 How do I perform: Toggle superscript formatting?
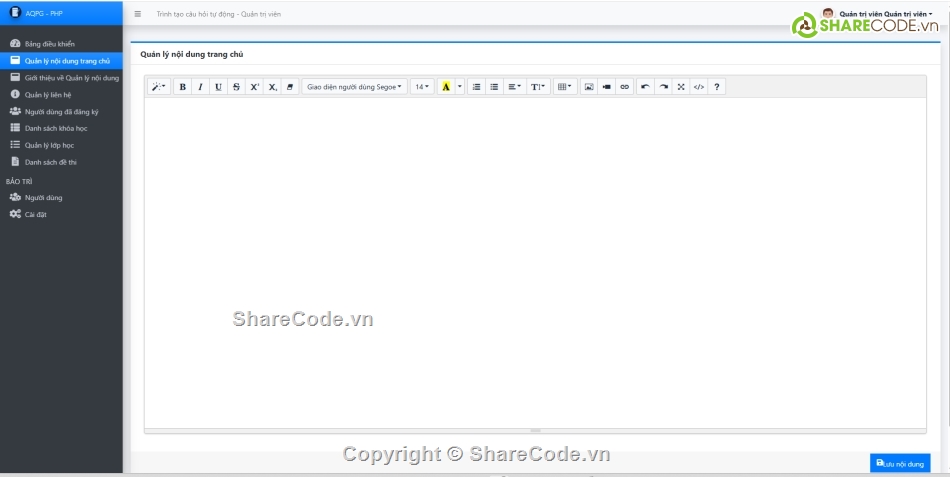pos(254,87)
